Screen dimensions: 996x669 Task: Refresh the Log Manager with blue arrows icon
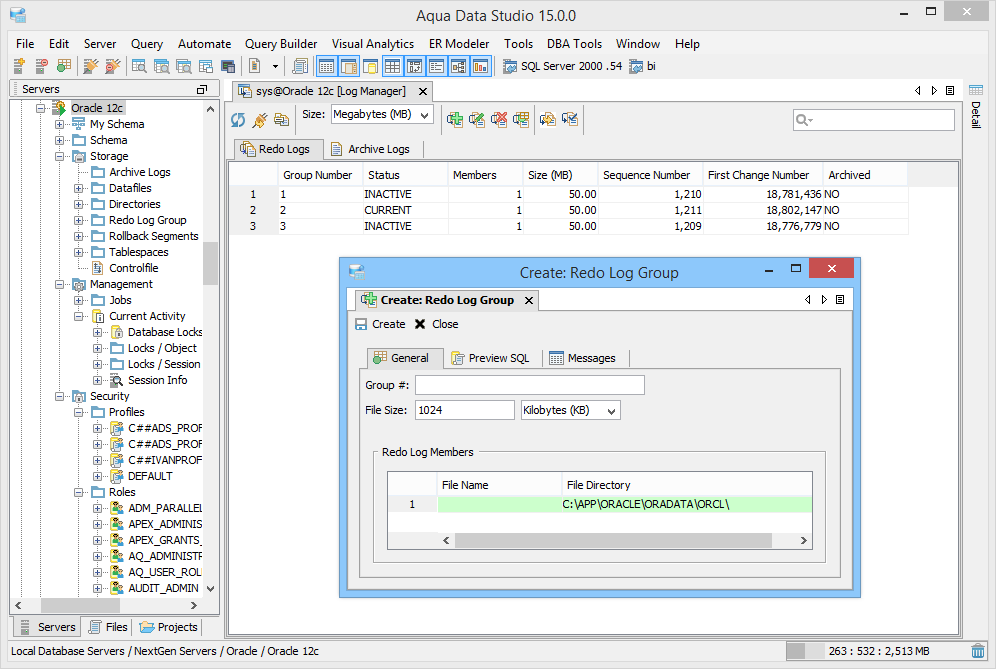pos(238,119)
